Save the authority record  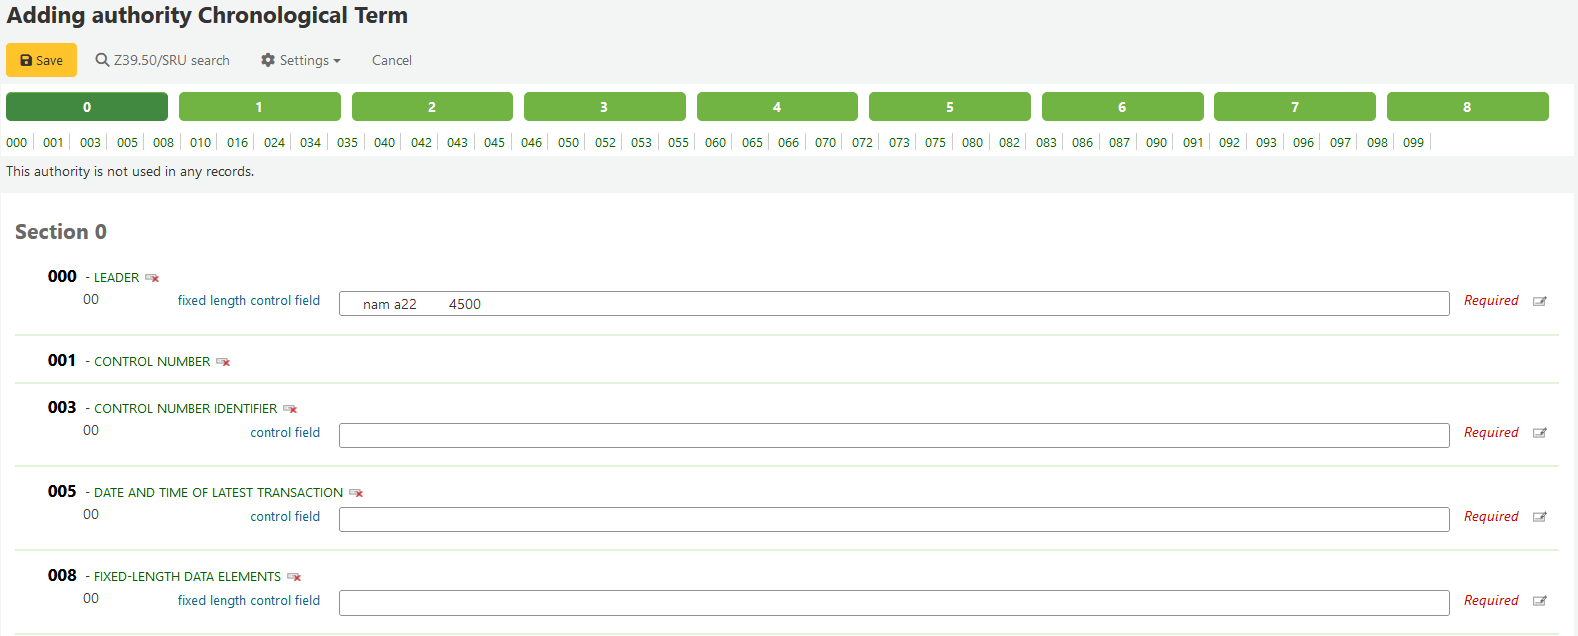[x=41, y=60]
